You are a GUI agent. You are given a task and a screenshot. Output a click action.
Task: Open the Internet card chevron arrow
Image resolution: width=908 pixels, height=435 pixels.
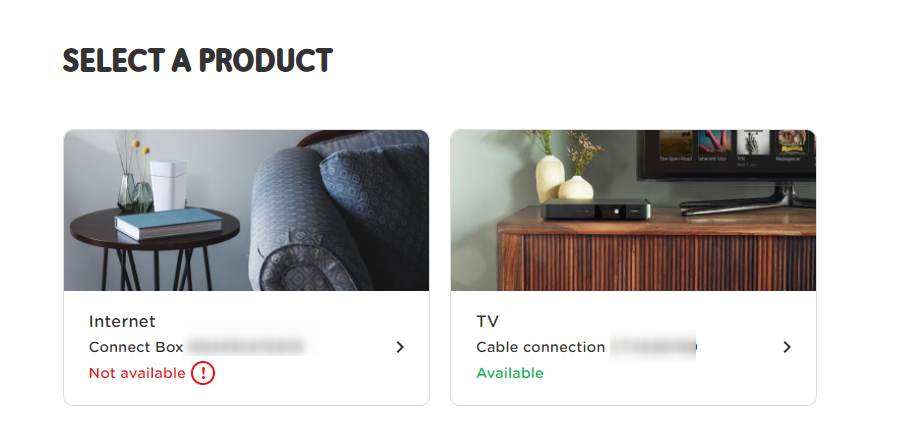[x=400, y=347]
